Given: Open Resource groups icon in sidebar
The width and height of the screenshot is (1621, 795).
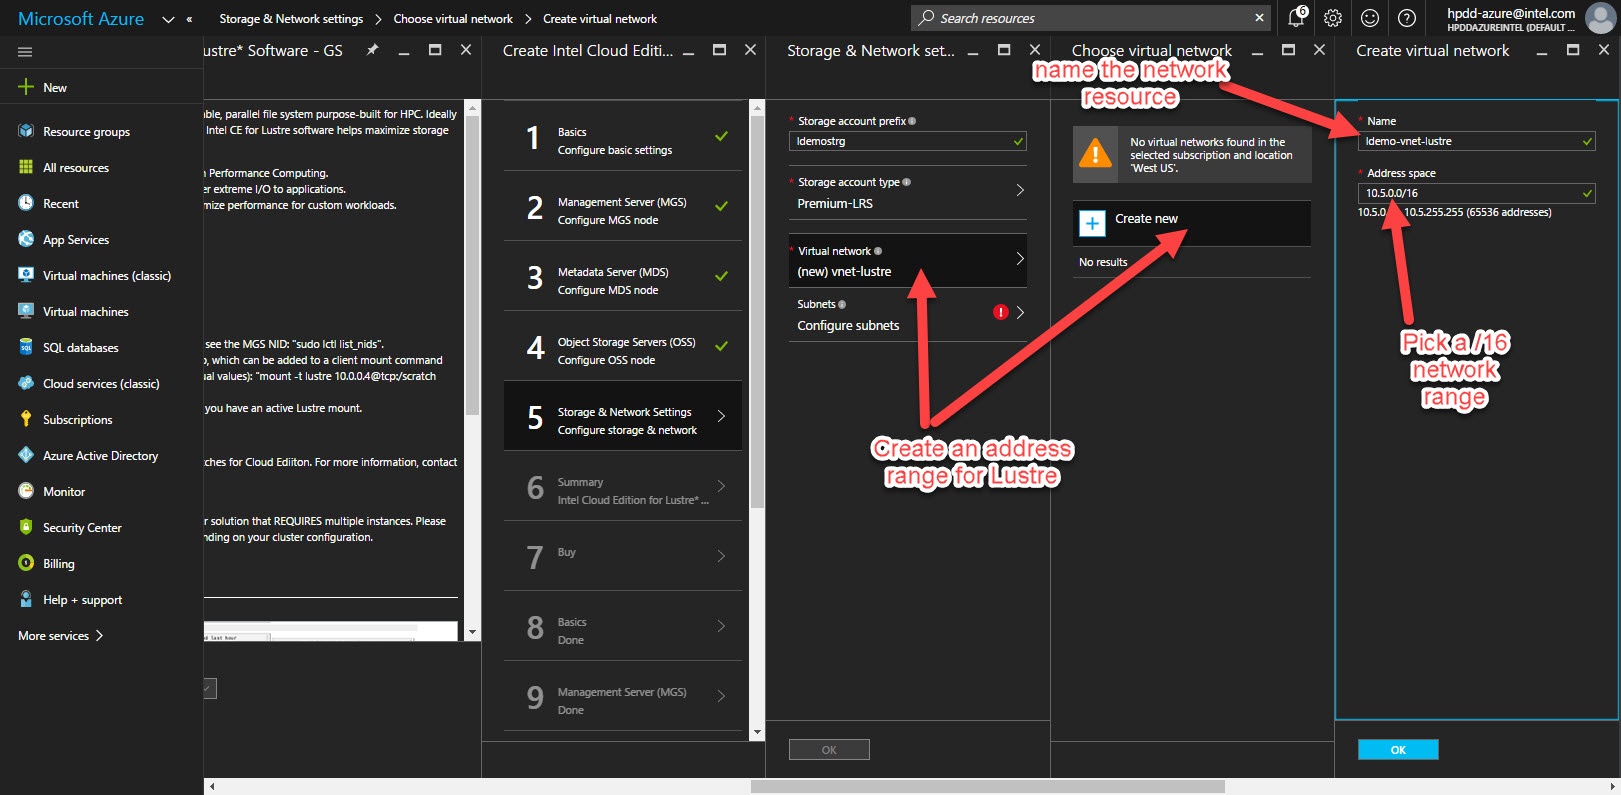Looking at the screenshot, I should (26, 131).
